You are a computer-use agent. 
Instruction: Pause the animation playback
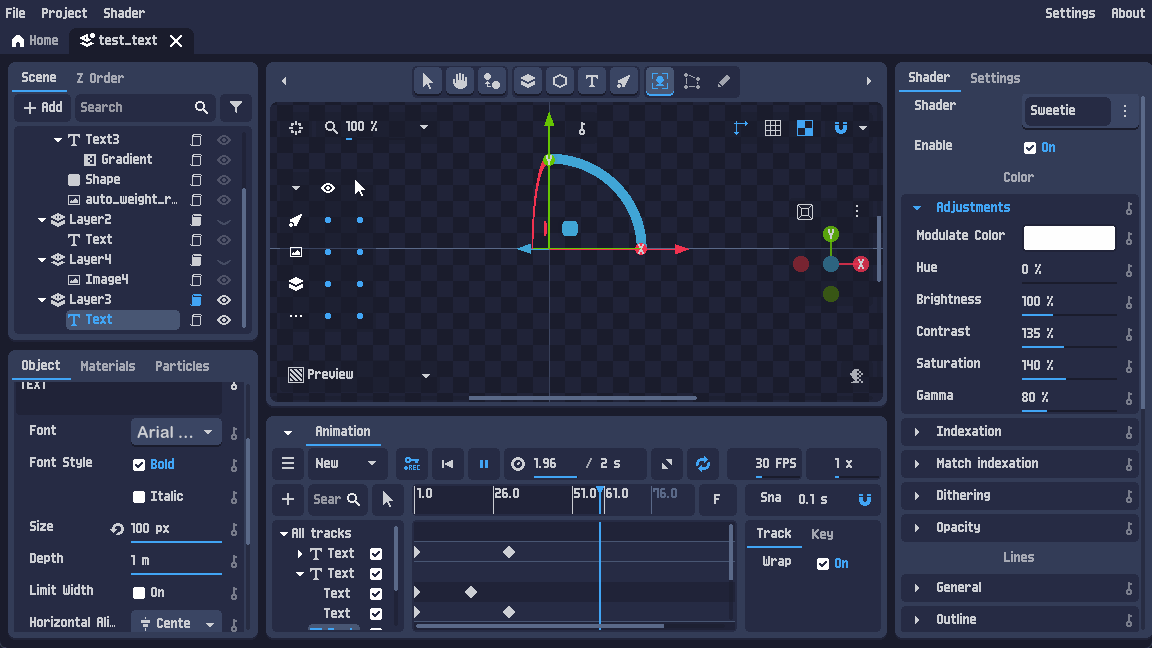pos(483,464)
